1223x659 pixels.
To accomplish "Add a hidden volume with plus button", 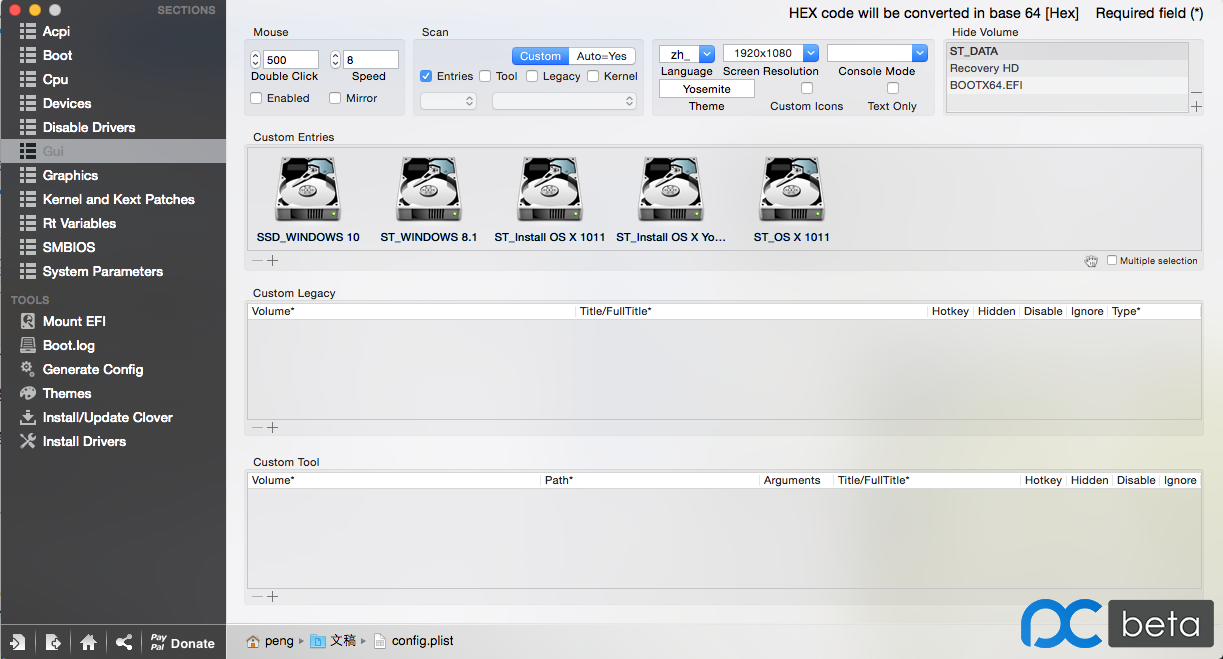I will [1197, 106].
